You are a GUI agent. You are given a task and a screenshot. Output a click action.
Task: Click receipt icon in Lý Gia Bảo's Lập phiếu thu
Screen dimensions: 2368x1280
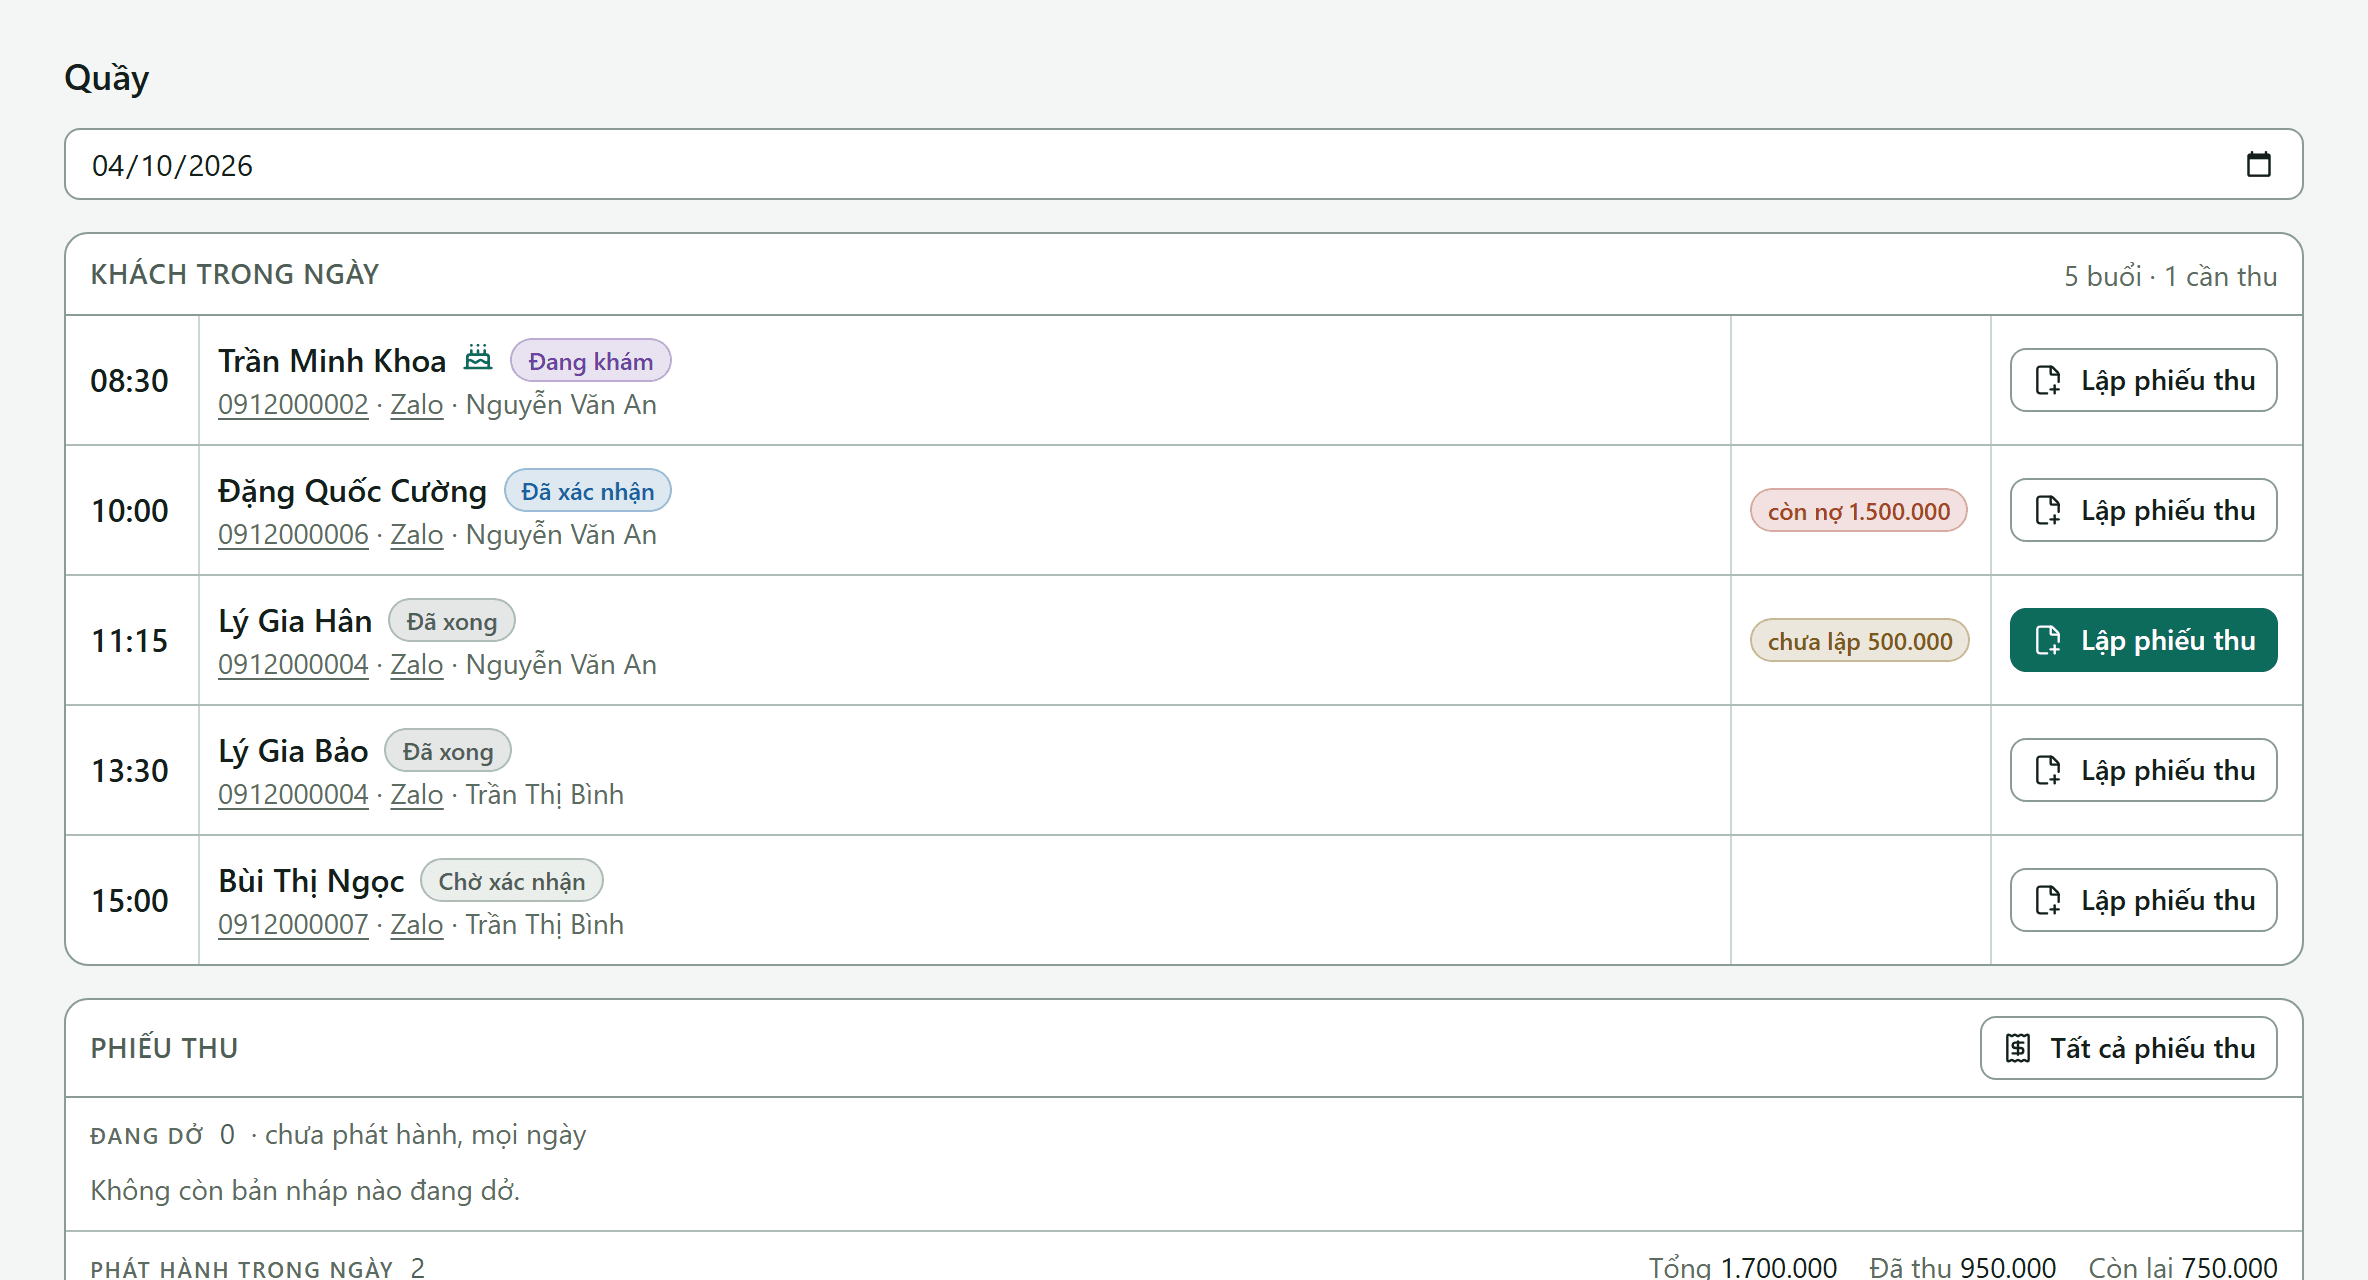pos(2048,770)
